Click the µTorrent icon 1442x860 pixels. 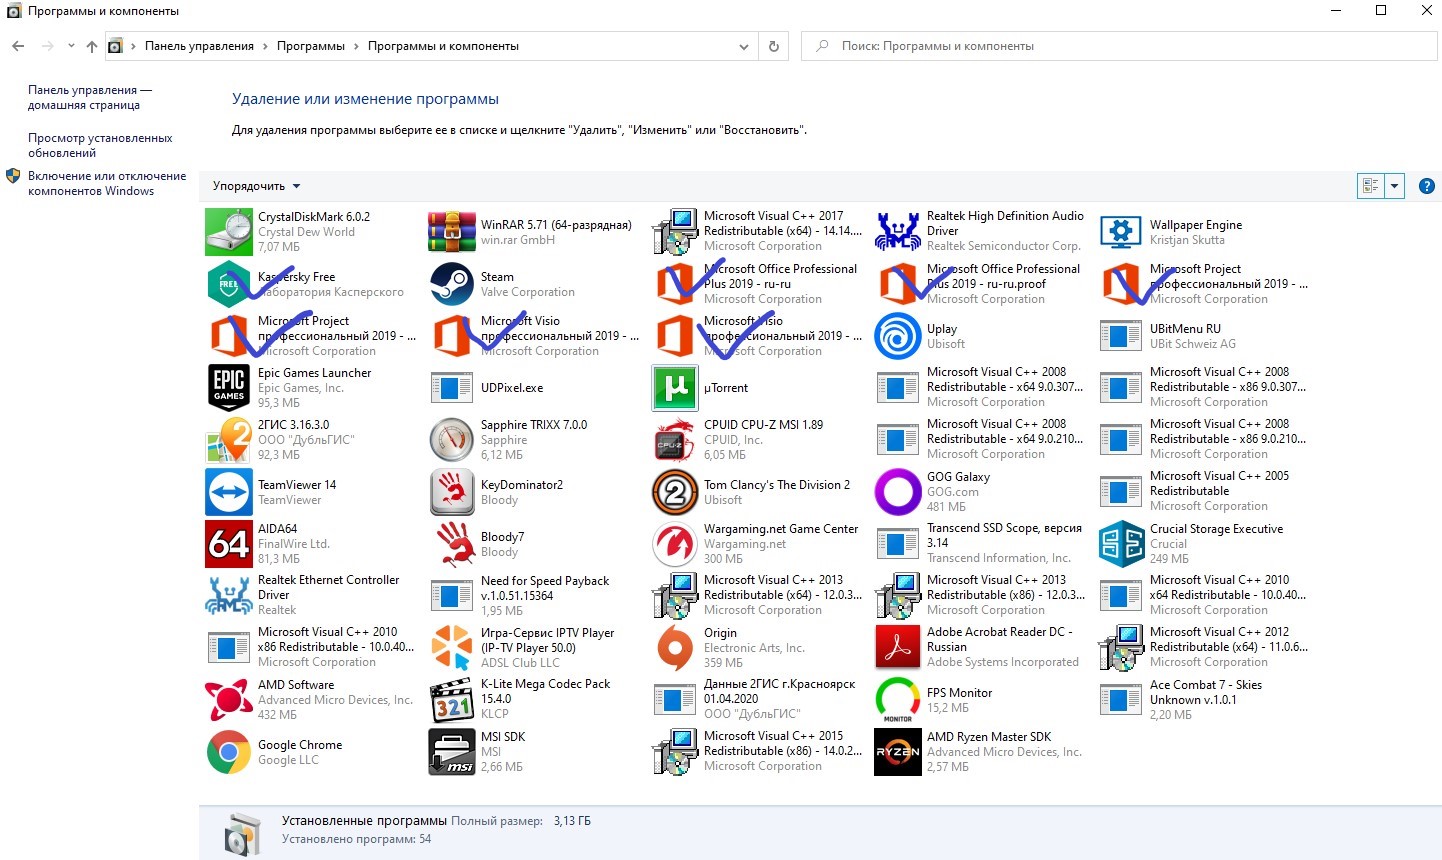pyautogui.click(x=675, y=388)
